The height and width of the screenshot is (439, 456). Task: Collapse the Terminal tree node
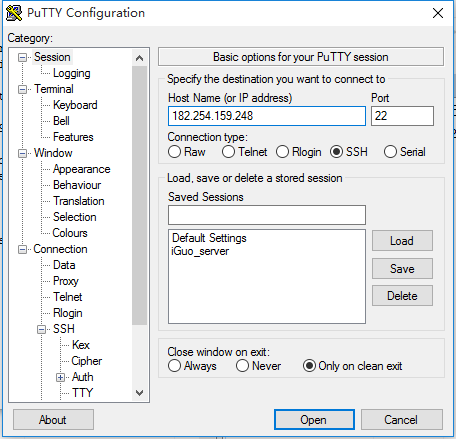pos(22,89)
